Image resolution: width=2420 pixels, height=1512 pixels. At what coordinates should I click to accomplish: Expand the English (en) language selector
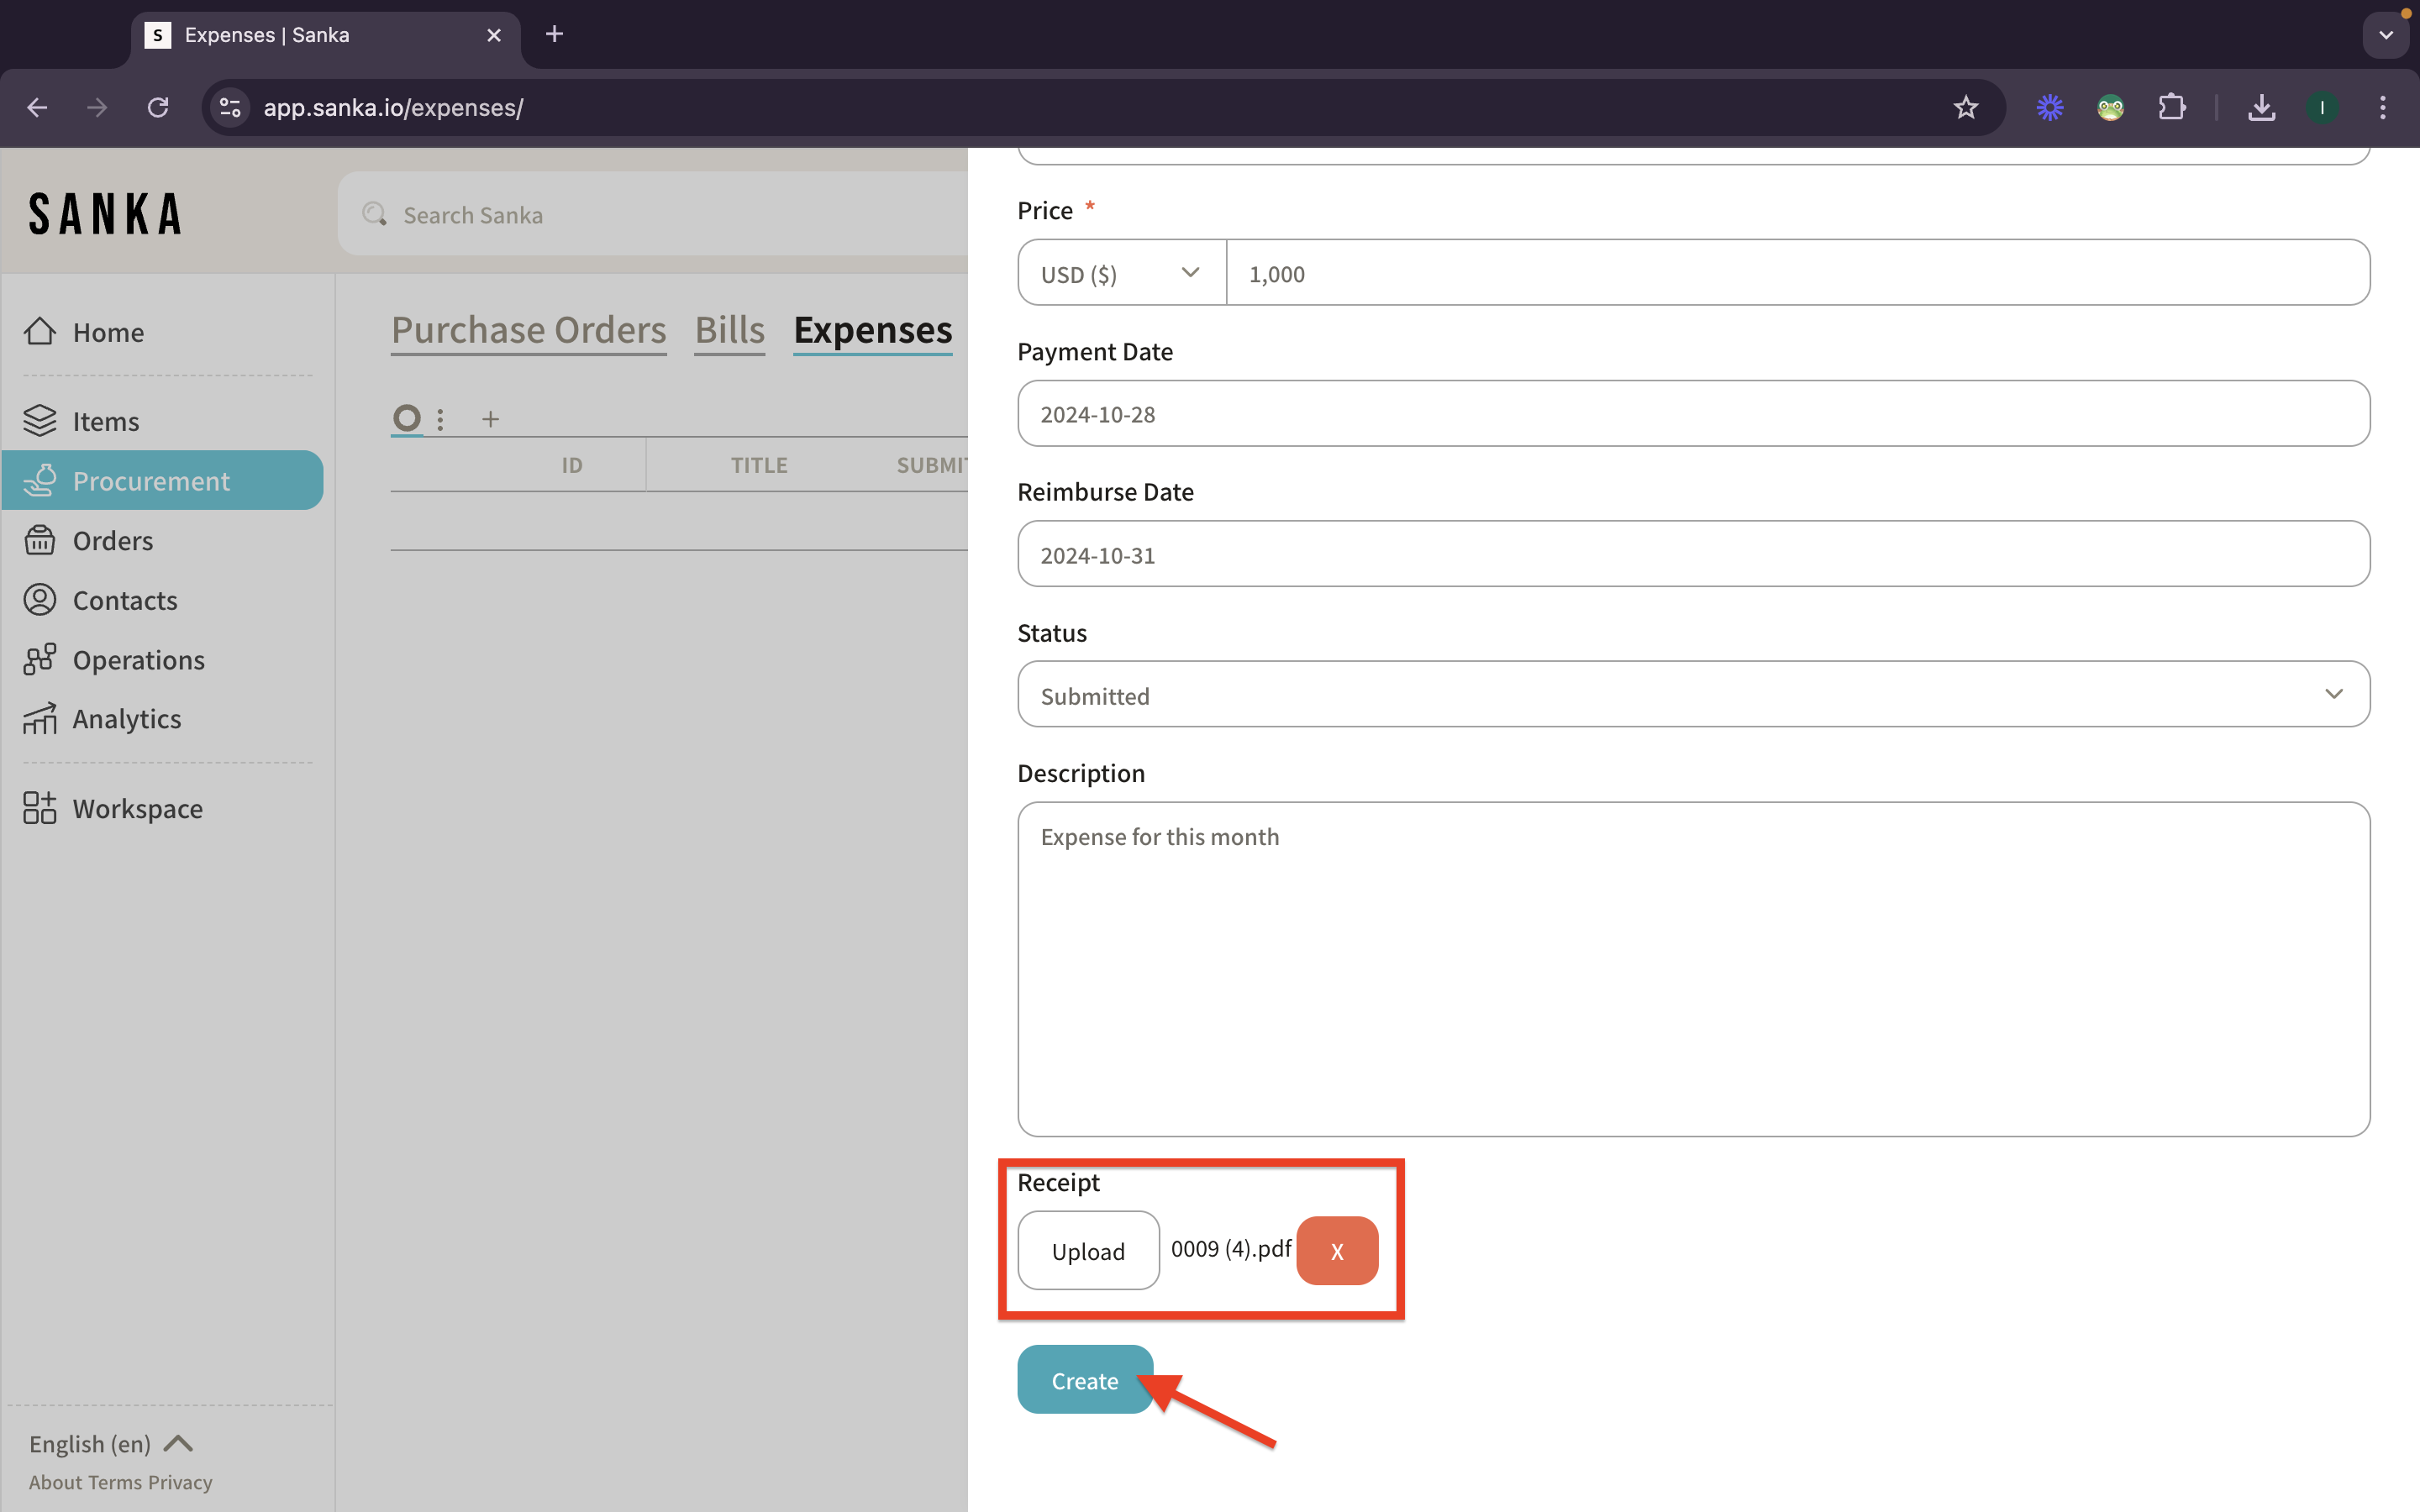[110, 1443]
